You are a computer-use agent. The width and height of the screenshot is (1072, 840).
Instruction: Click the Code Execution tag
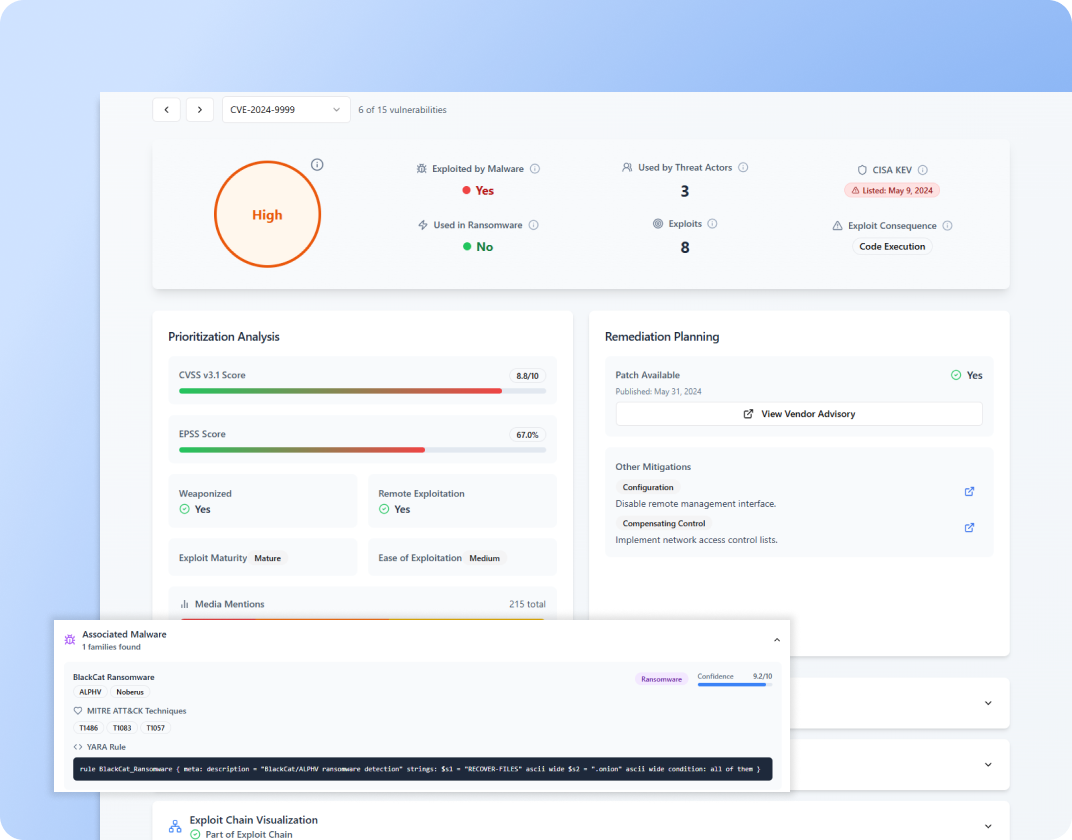pyautogui.click(x=892, y=247)
